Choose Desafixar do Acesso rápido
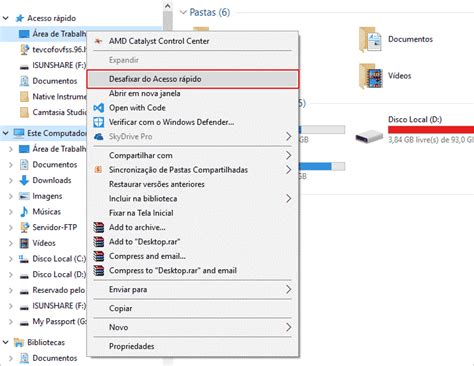The height and width of the screenshot is (366, 474). [x=193, y=79]
